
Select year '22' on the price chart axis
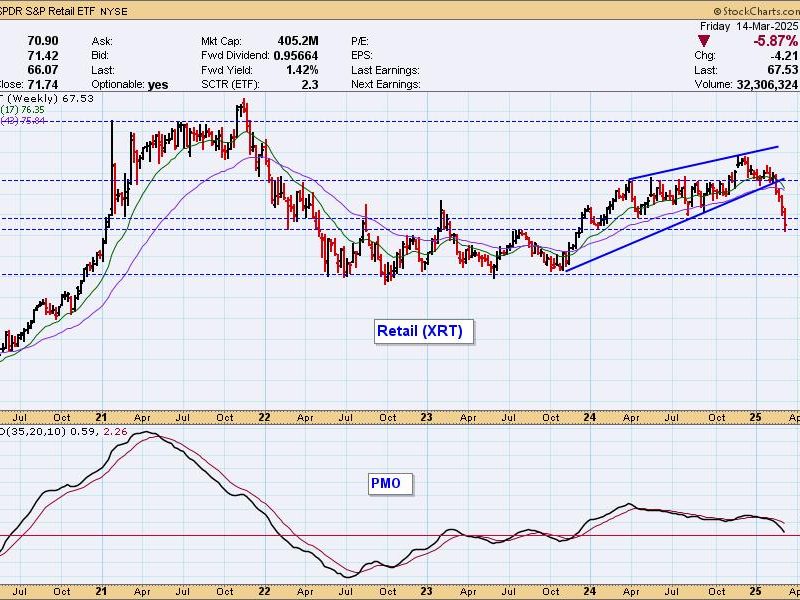(264, 418)
